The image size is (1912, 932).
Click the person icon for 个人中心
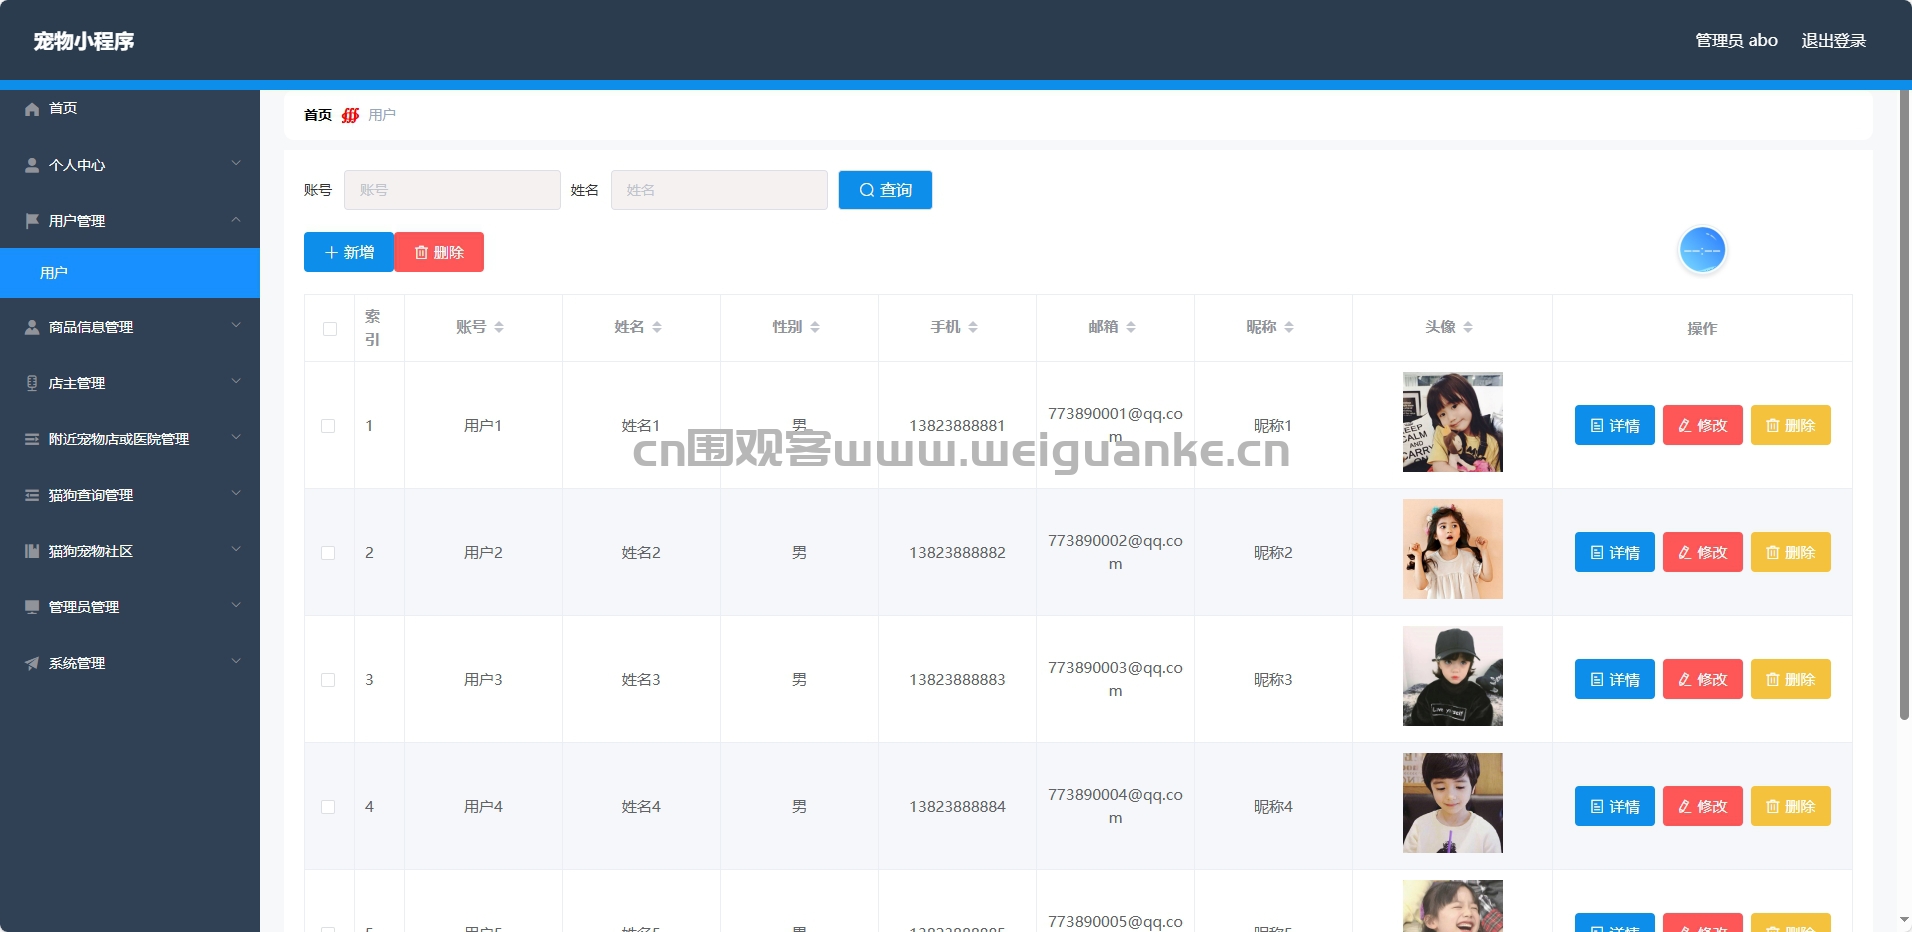click(x=32, y=165)
